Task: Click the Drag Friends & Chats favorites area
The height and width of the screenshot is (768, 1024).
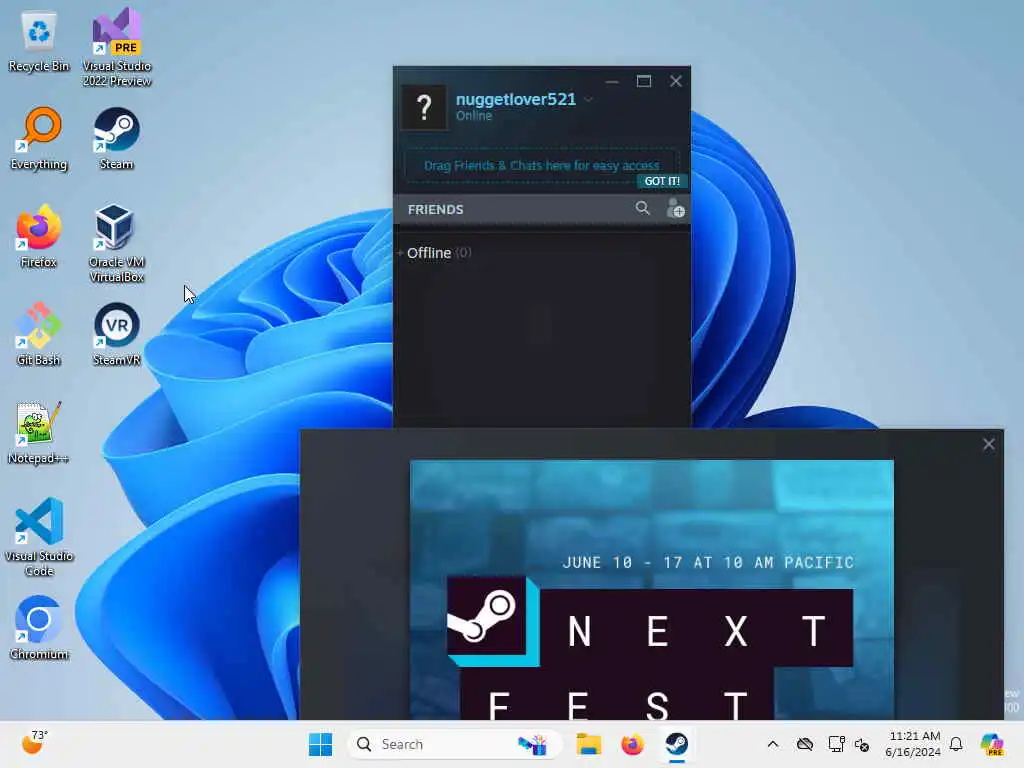Action: [x=541, y=165]
